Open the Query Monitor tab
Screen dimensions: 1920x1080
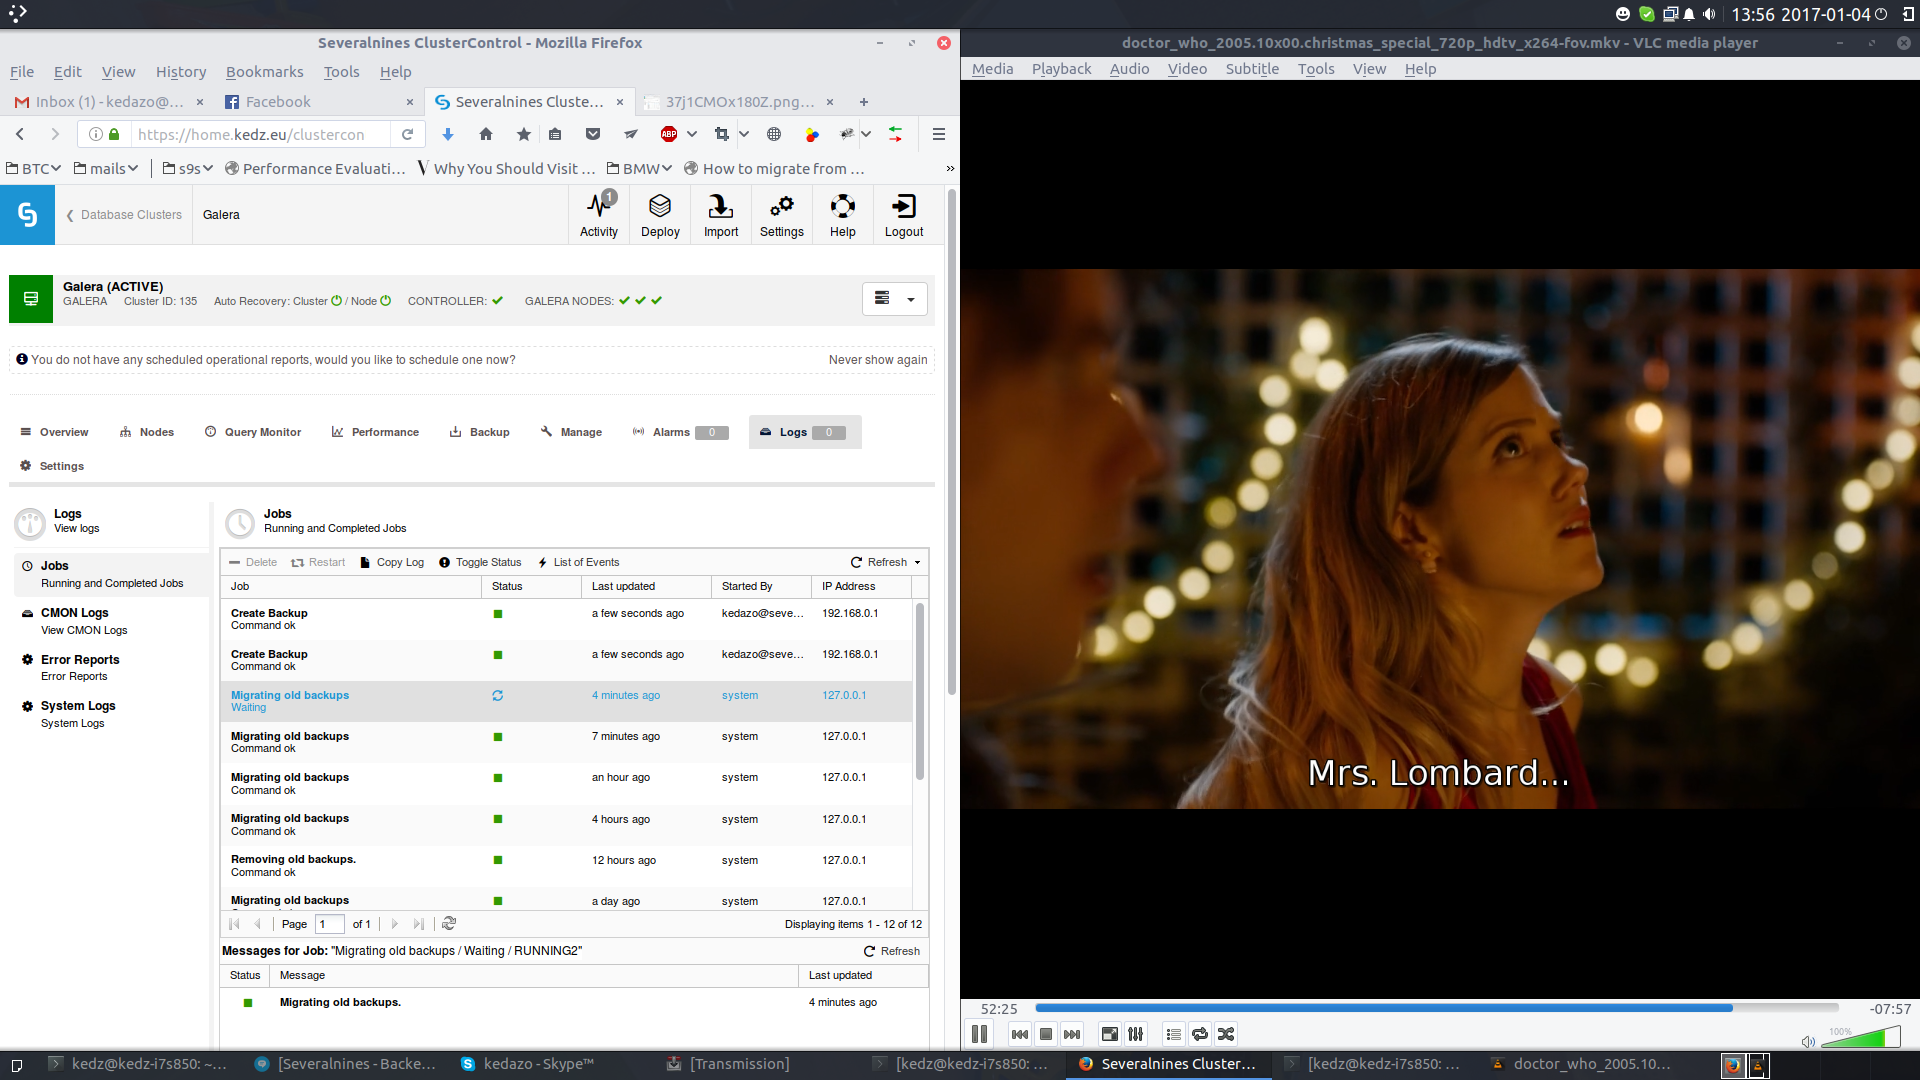253,432
